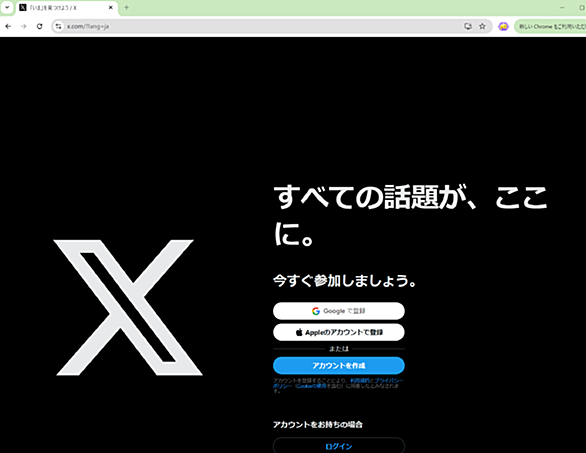Click the large X logo
The image size is (586, 453).
pyautogui.click(x=128, y=307)
